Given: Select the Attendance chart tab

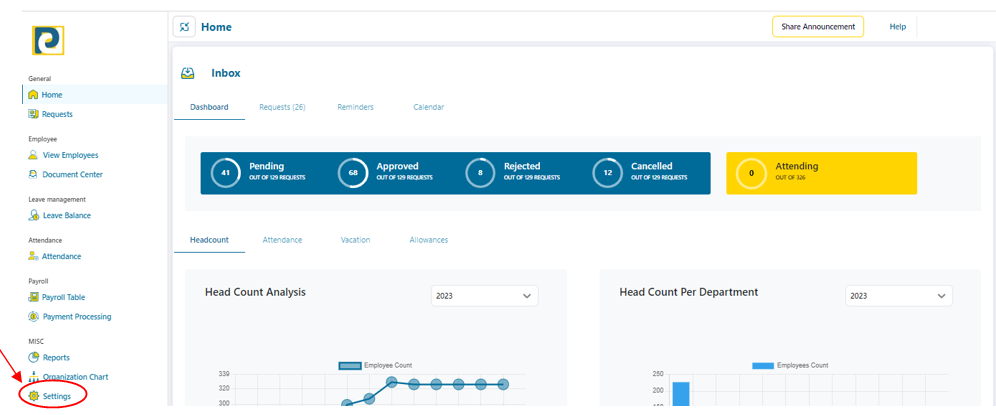Looking at the screenshot, I should tap(282, 240).
